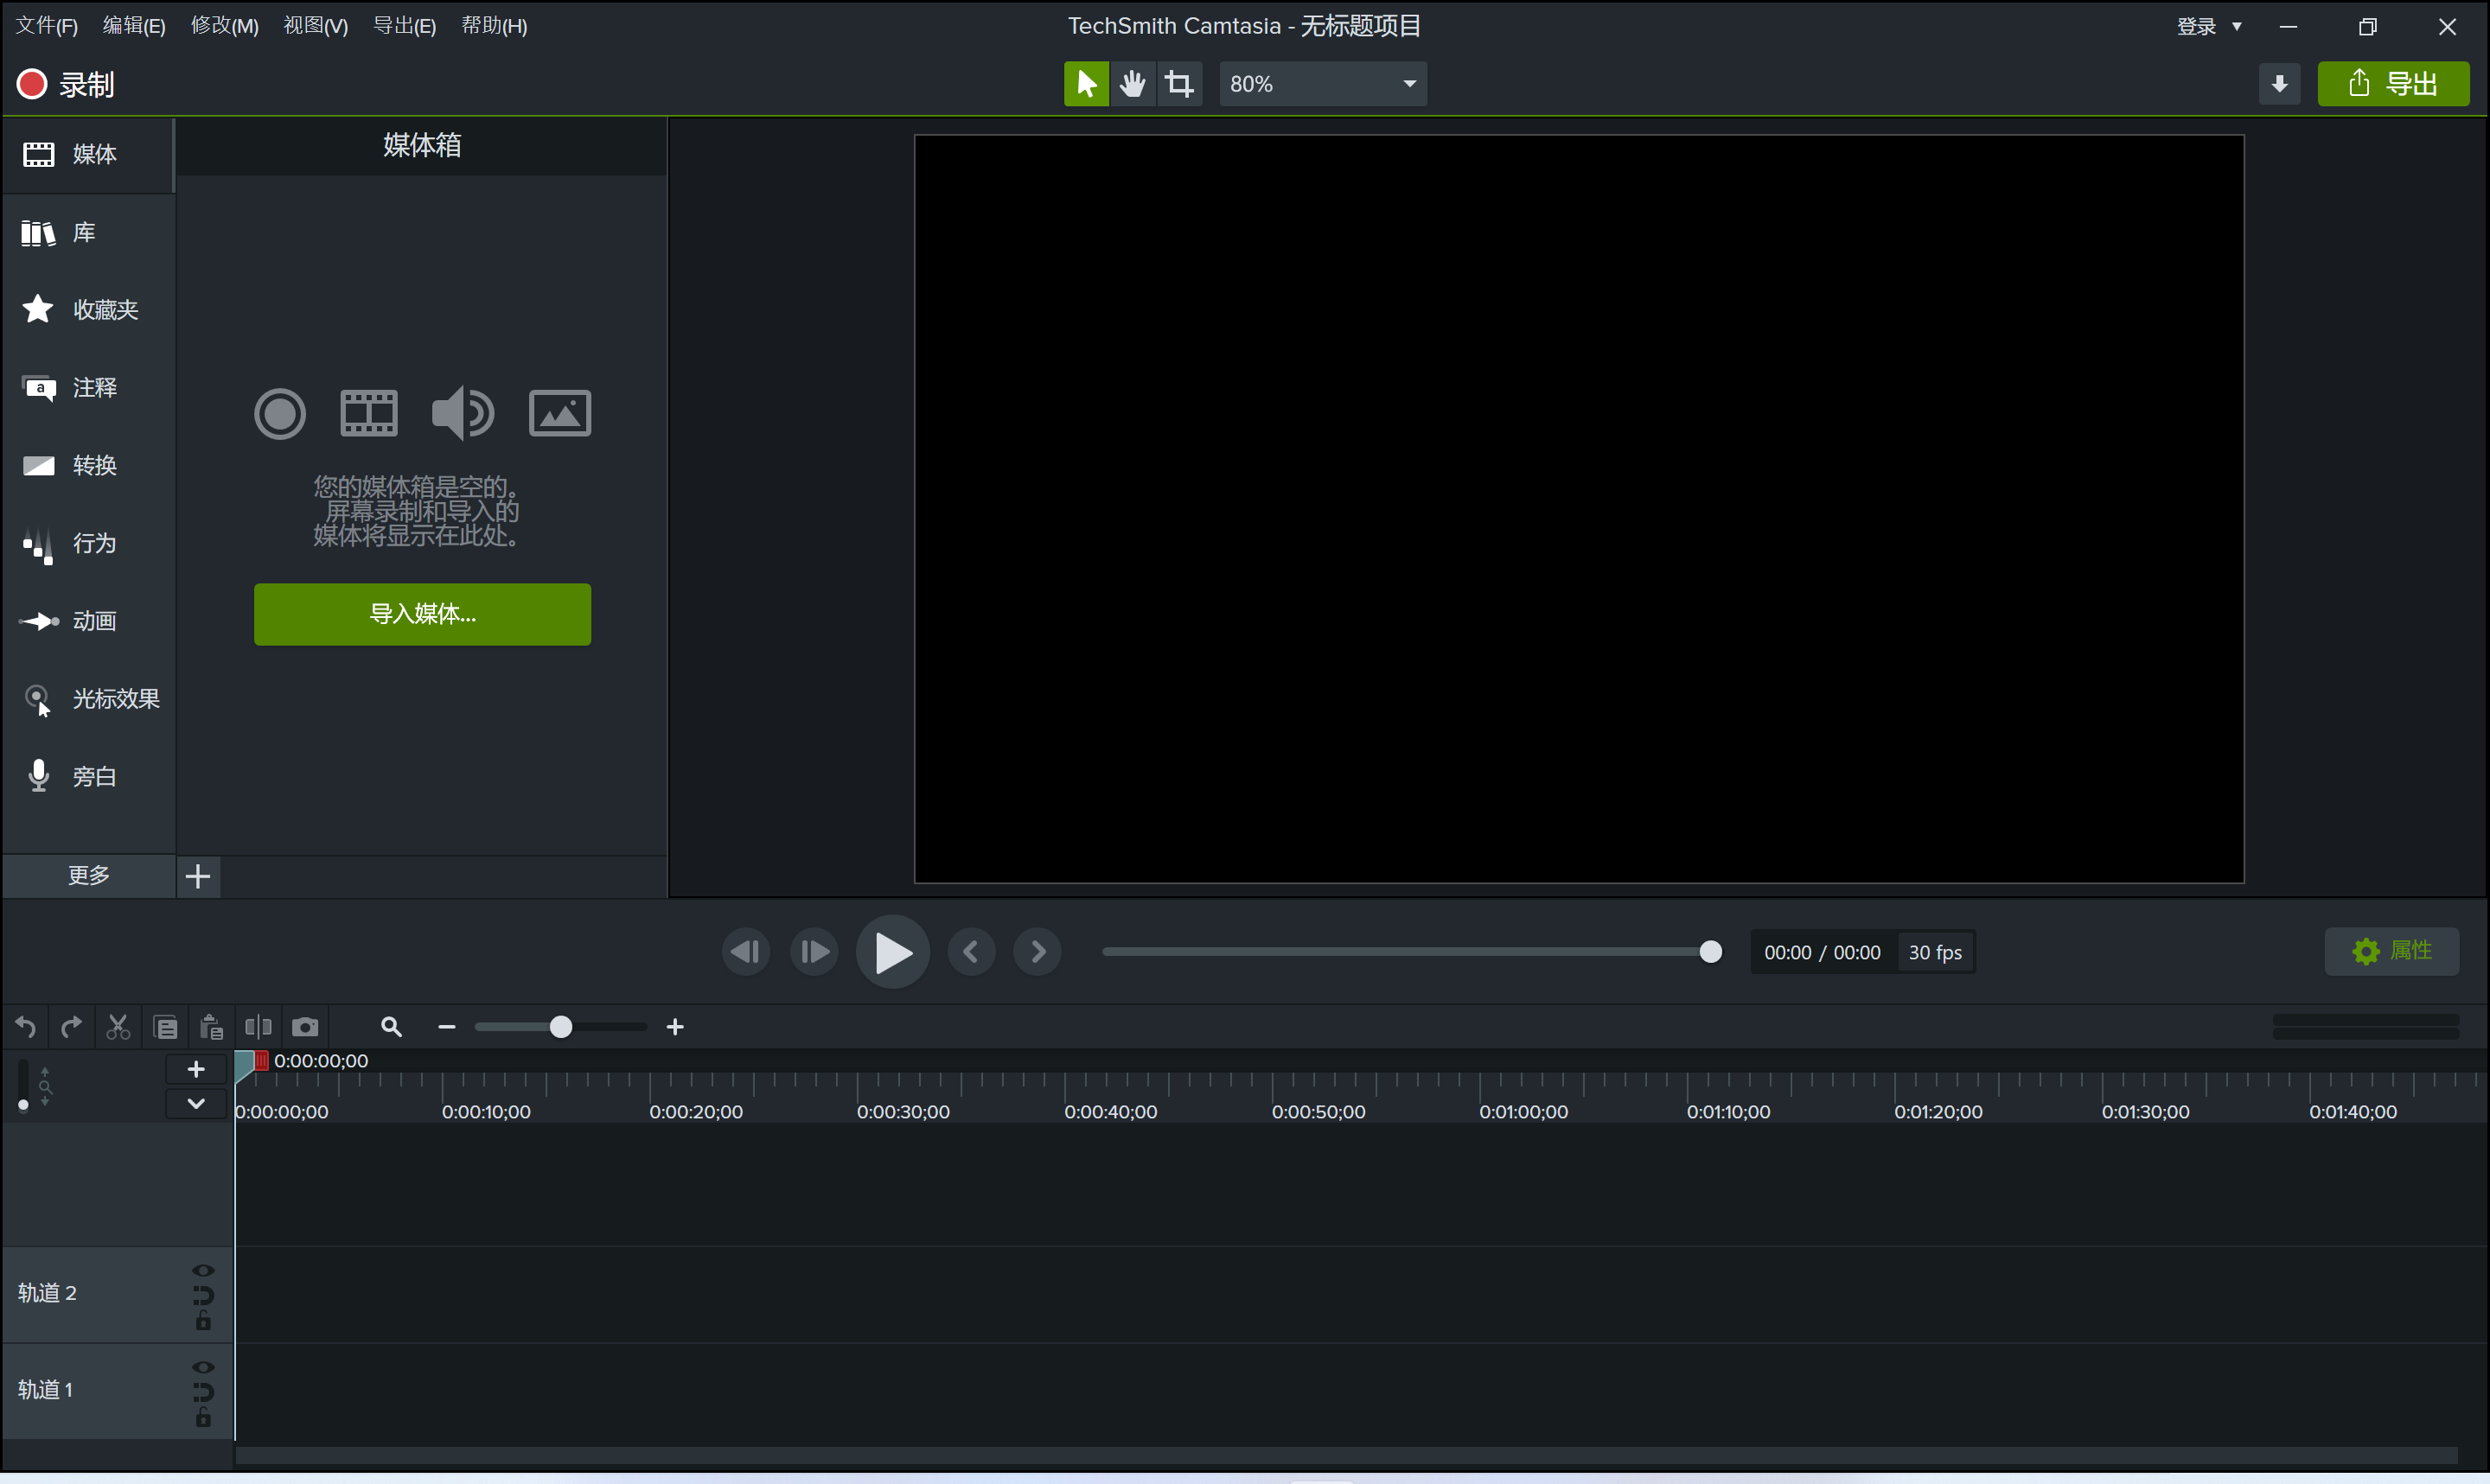Viewport: 2490px width, 1484px height.
Task: Toggle visibility eye of 轨道 1
Action: coord(203,1369)
